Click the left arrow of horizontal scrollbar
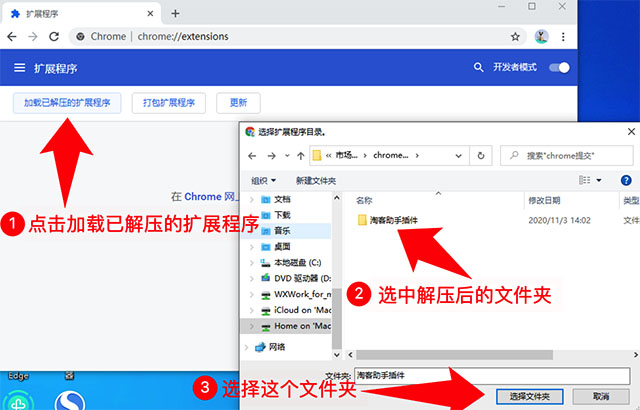 pyautogui.click(x=350, y=355)
